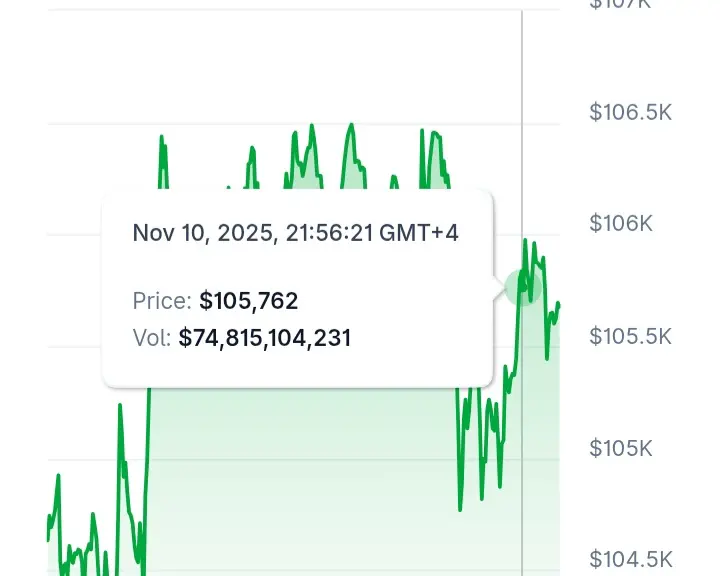Image resolution: width=720 pixels, height=576 pixels.
Task: Click the $105.5K y-axis label
Action: [x=630, y=336]
